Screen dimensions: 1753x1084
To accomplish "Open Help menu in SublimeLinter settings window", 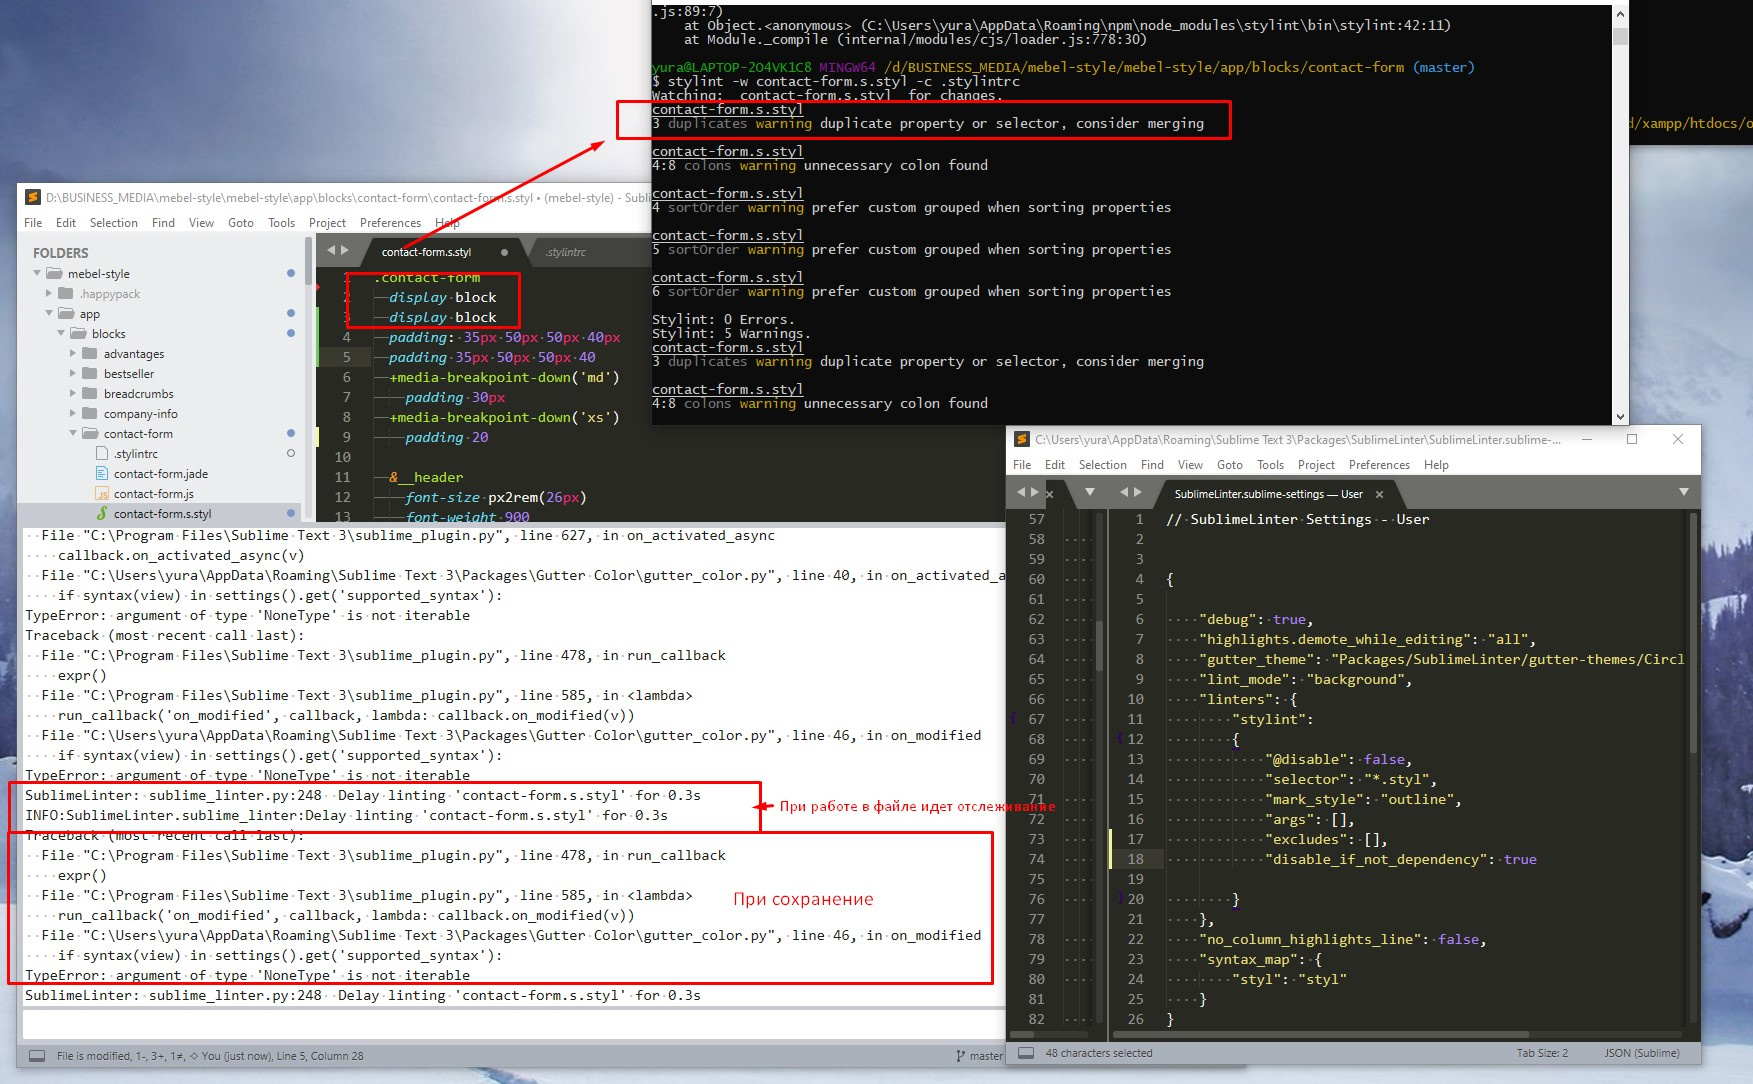I will (x=1436, y=465).
